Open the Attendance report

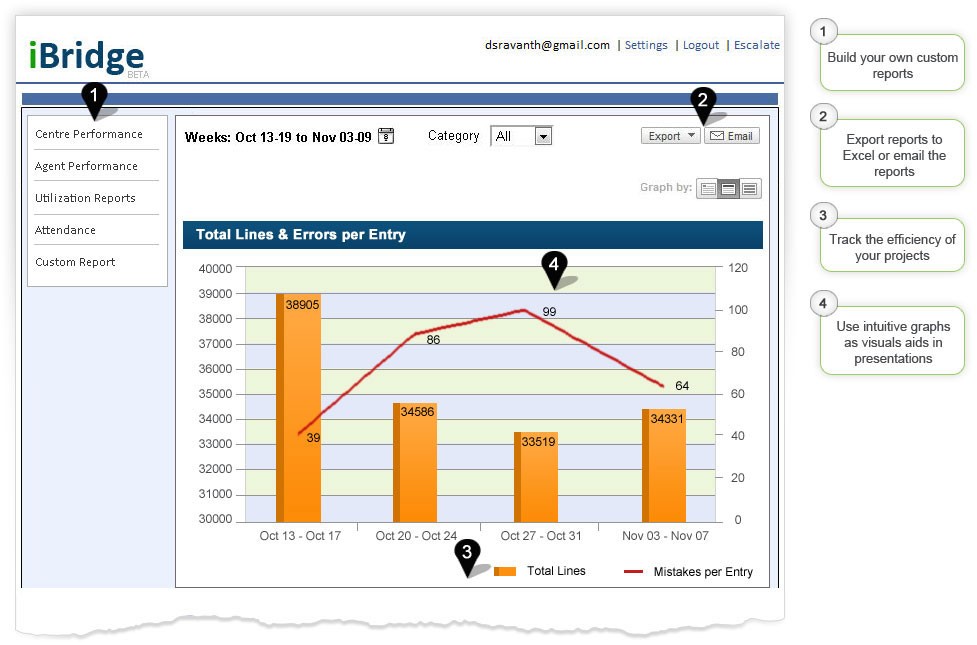[x=66, y=230]
